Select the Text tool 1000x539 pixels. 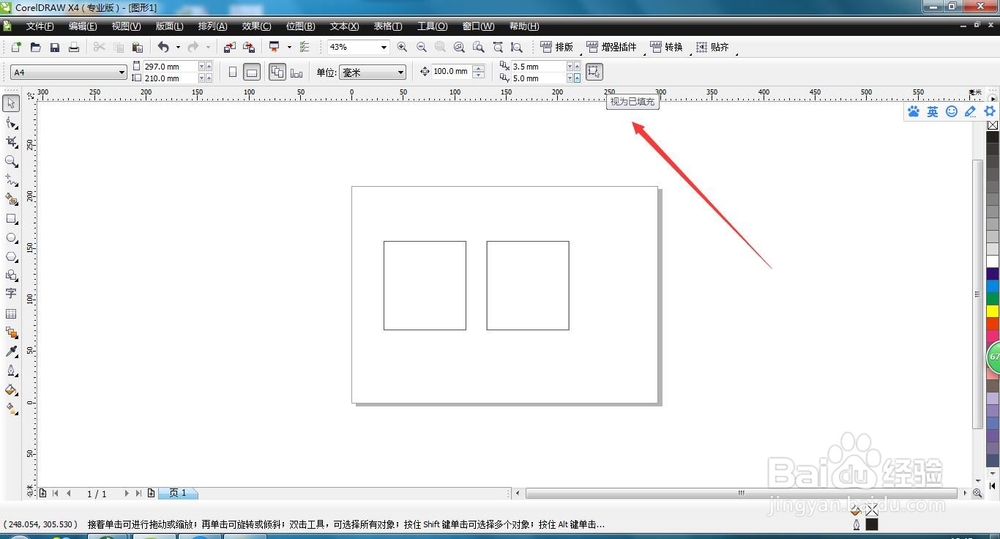point(11,293)
